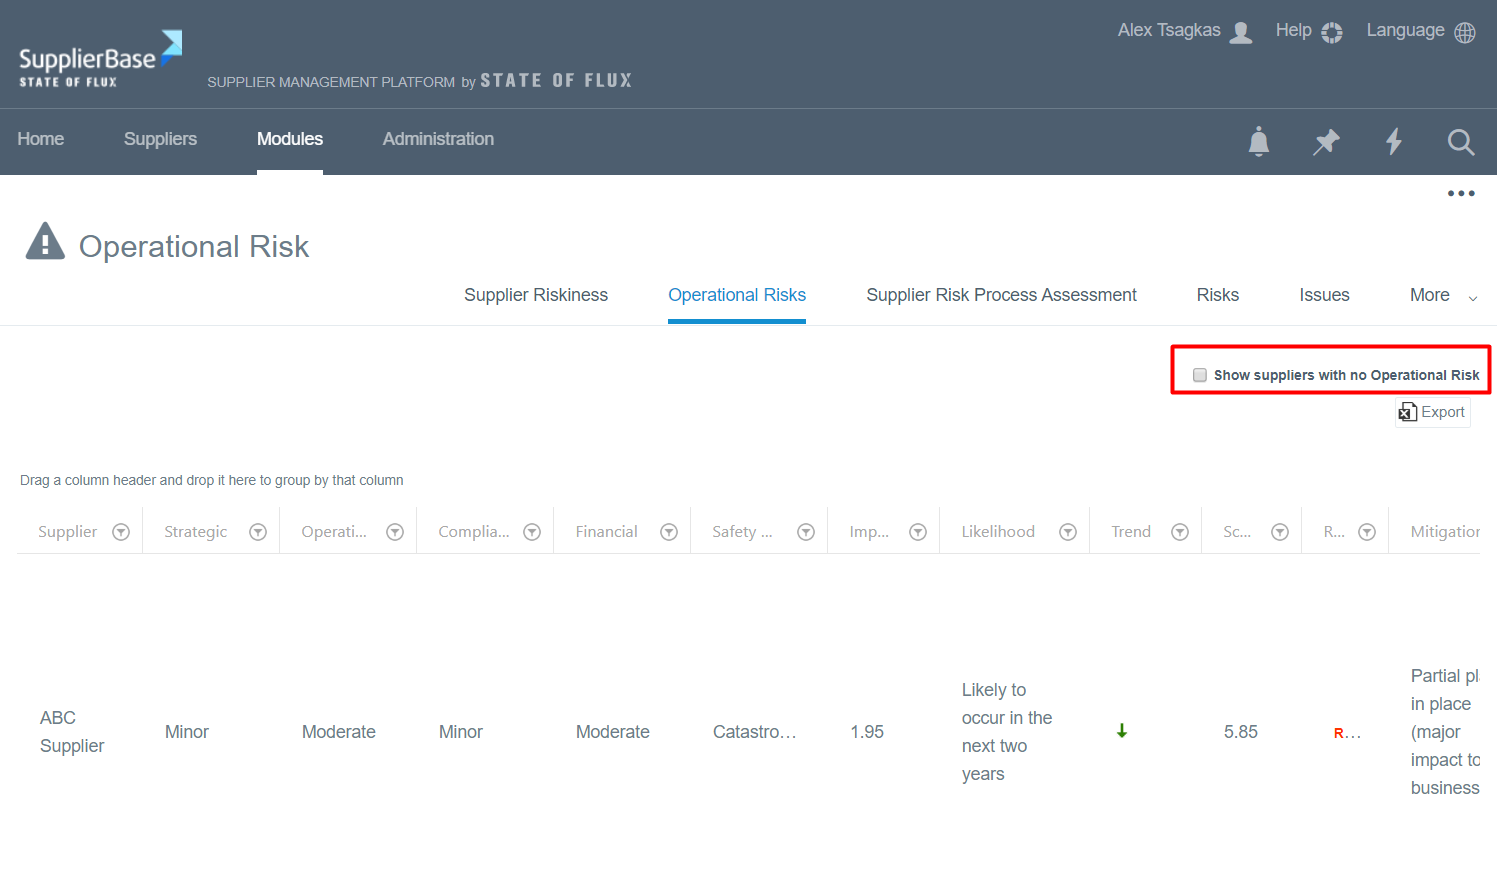Click the Alex Tsagkas user profile icon
1497x872 pixels.
[1240, 32]
